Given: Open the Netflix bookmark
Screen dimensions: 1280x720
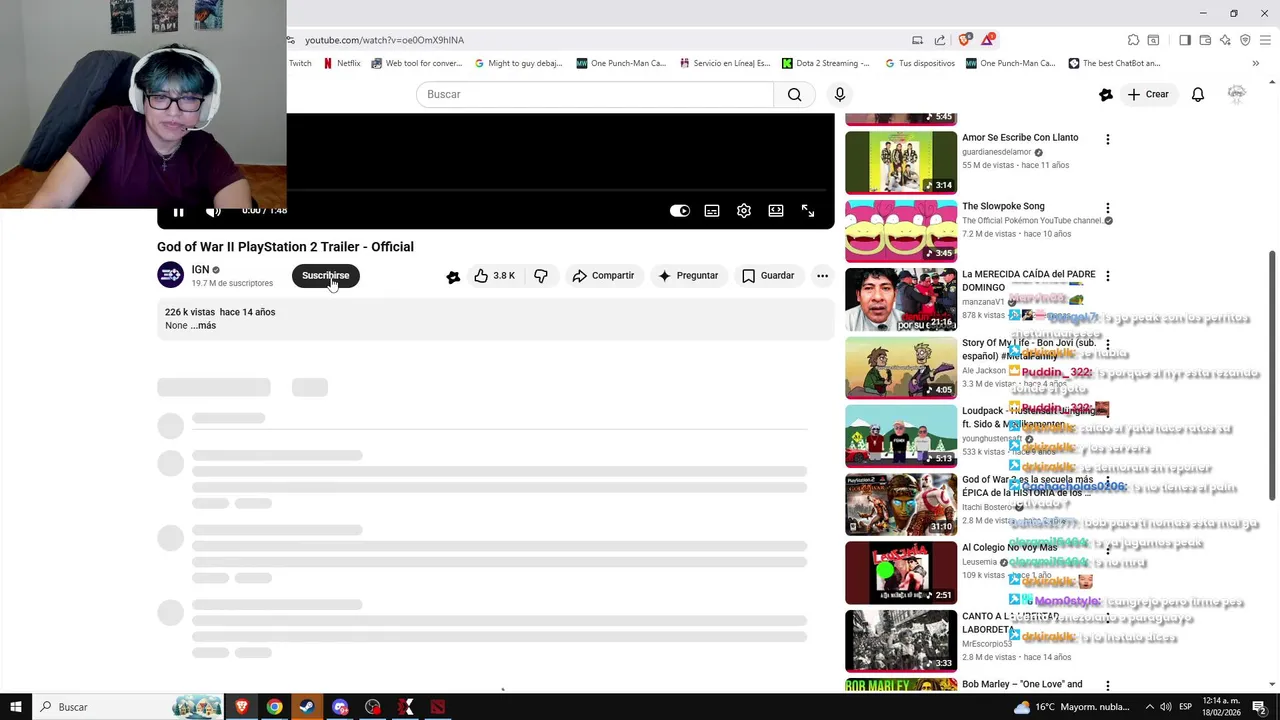Looking at the screenshot, I should tap(341, 63).
